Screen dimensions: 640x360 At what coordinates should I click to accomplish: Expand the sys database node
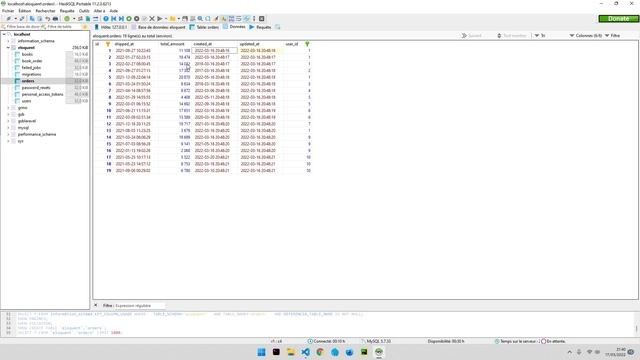coord(8,141)
